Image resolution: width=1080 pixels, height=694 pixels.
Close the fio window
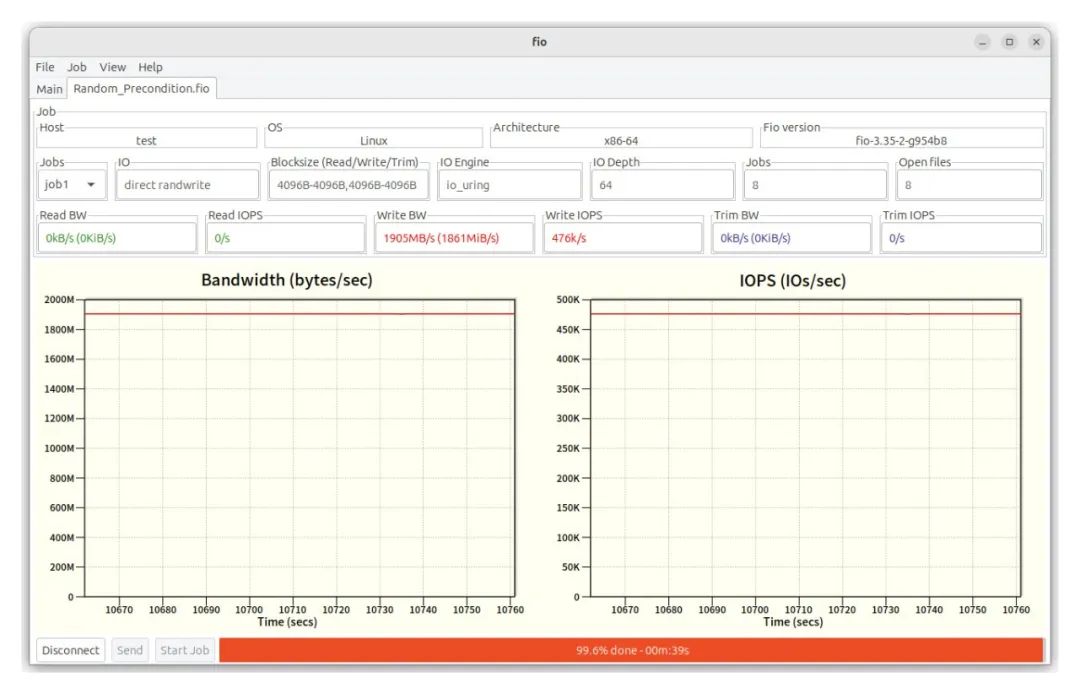tap(1036, 42)
